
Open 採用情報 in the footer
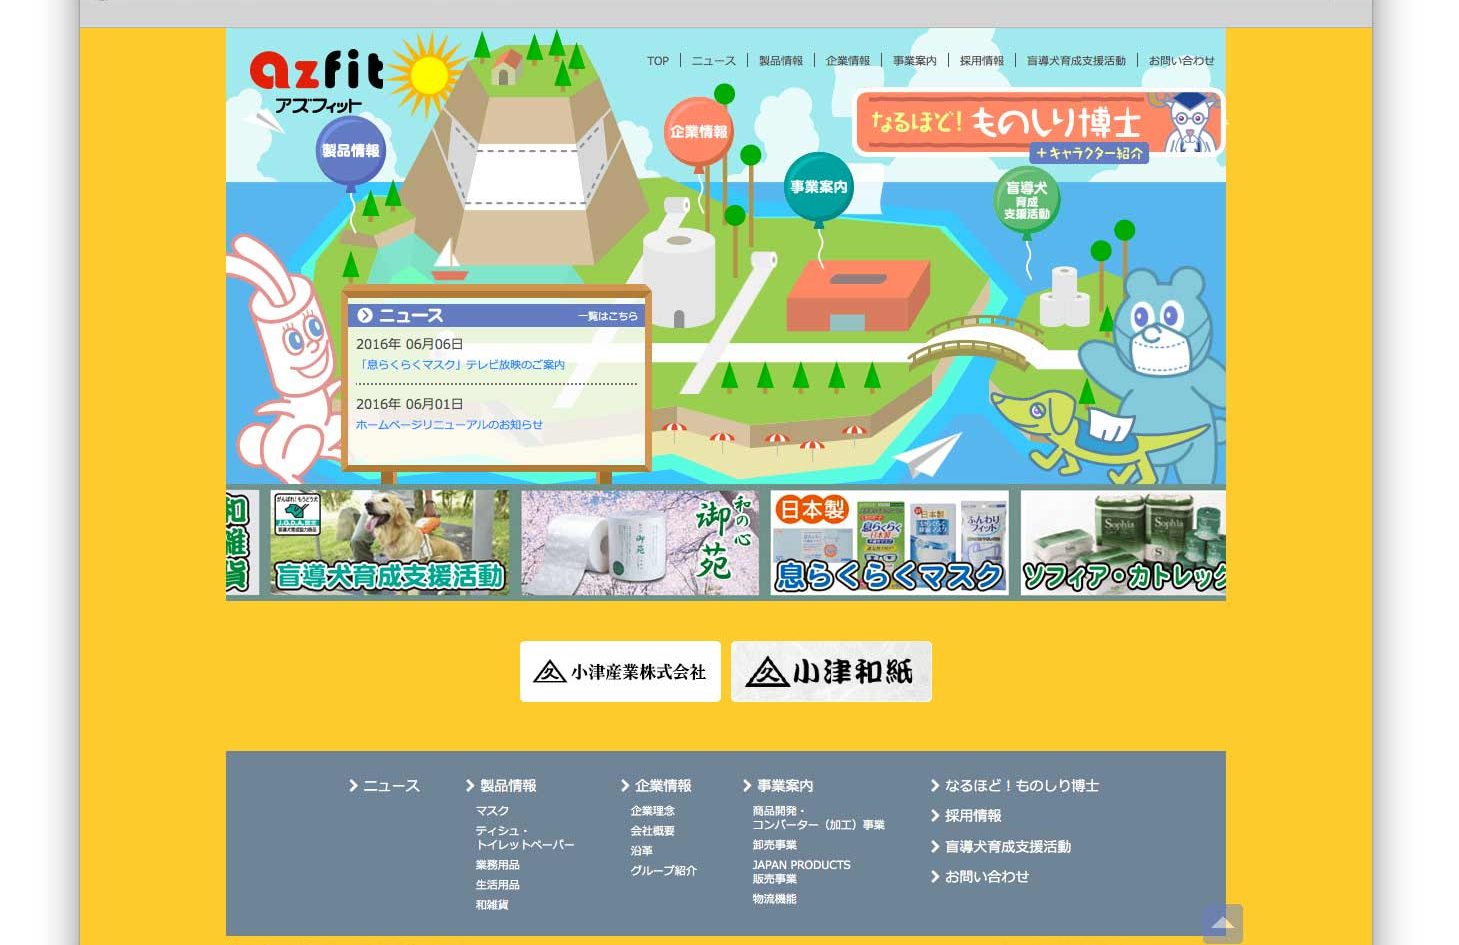[966, 816]
